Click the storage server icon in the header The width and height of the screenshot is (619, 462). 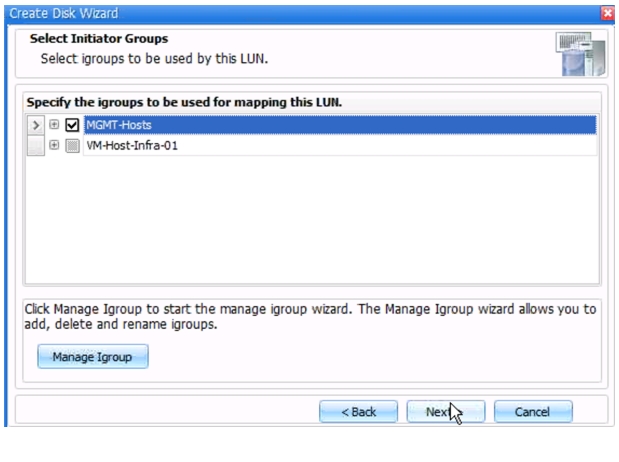point(580,54)
